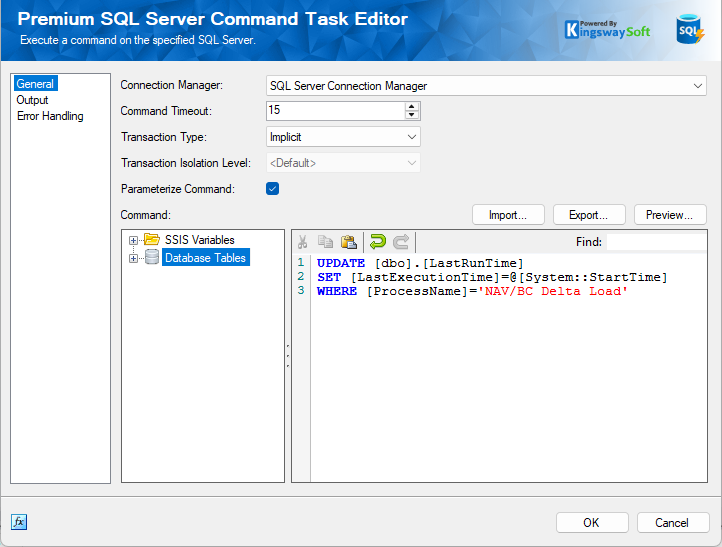
Task: Click the Find label
Action: tap(588, 242)
